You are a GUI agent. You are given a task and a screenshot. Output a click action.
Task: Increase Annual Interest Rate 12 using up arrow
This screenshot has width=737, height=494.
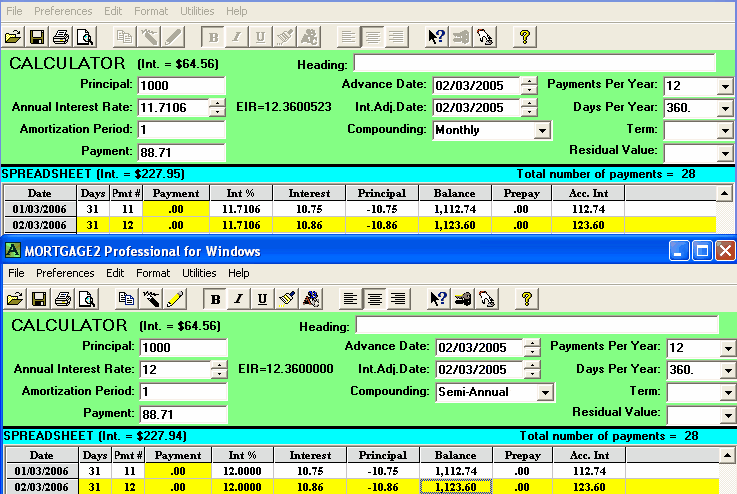218,365
